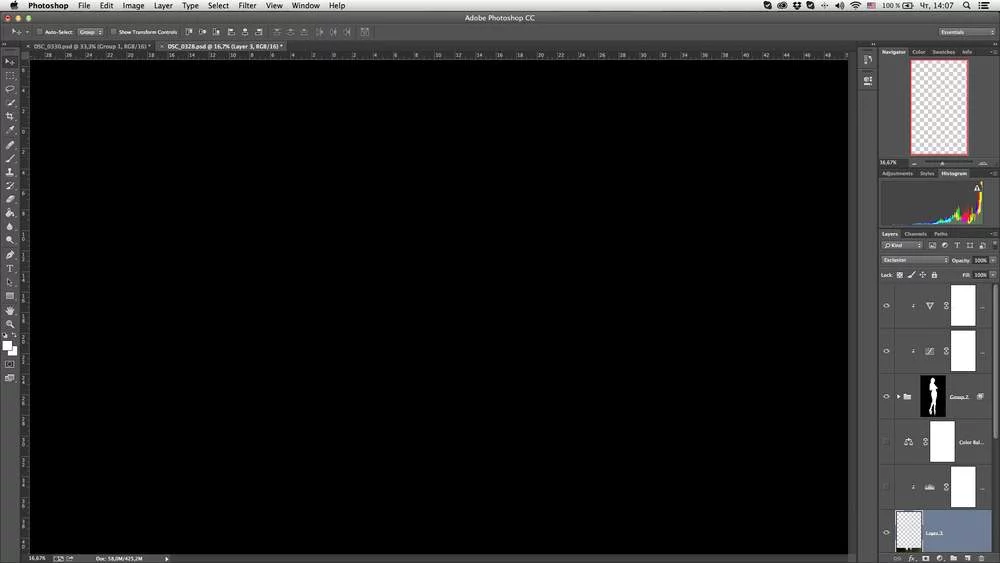Select the Lasso tool

10,89
